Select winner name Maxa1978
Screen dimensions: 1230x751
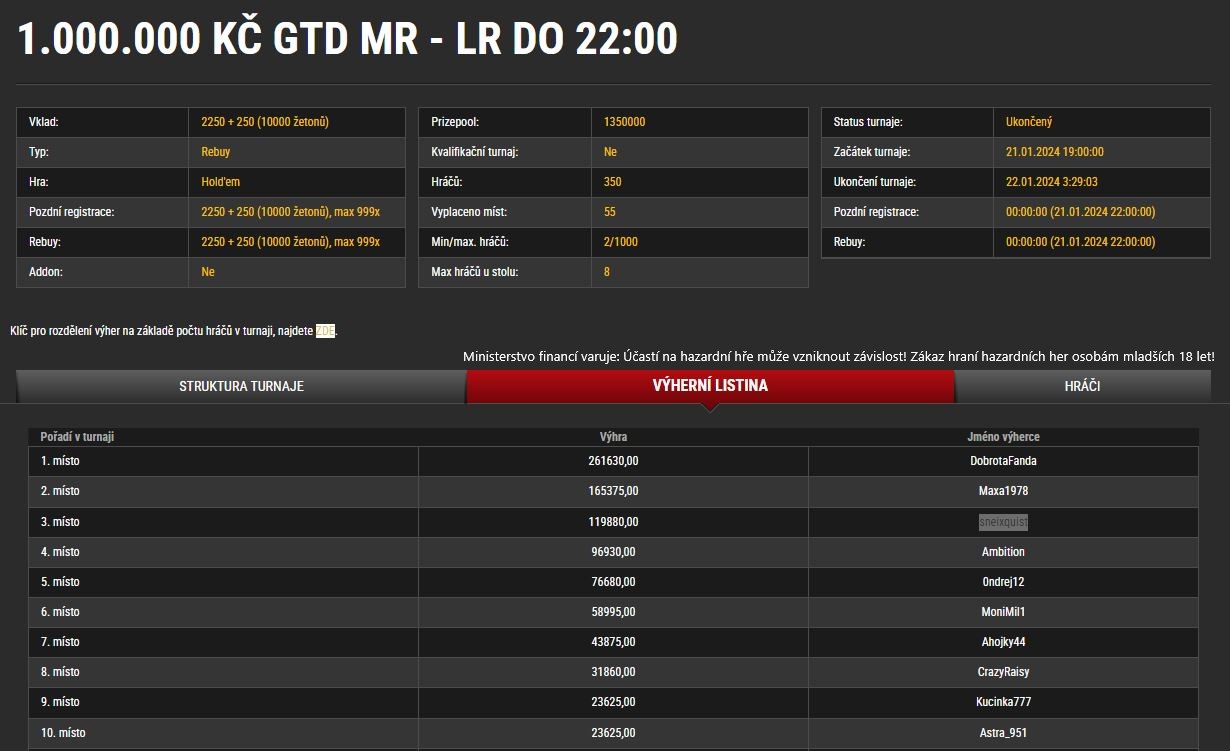click(1003, 492)
